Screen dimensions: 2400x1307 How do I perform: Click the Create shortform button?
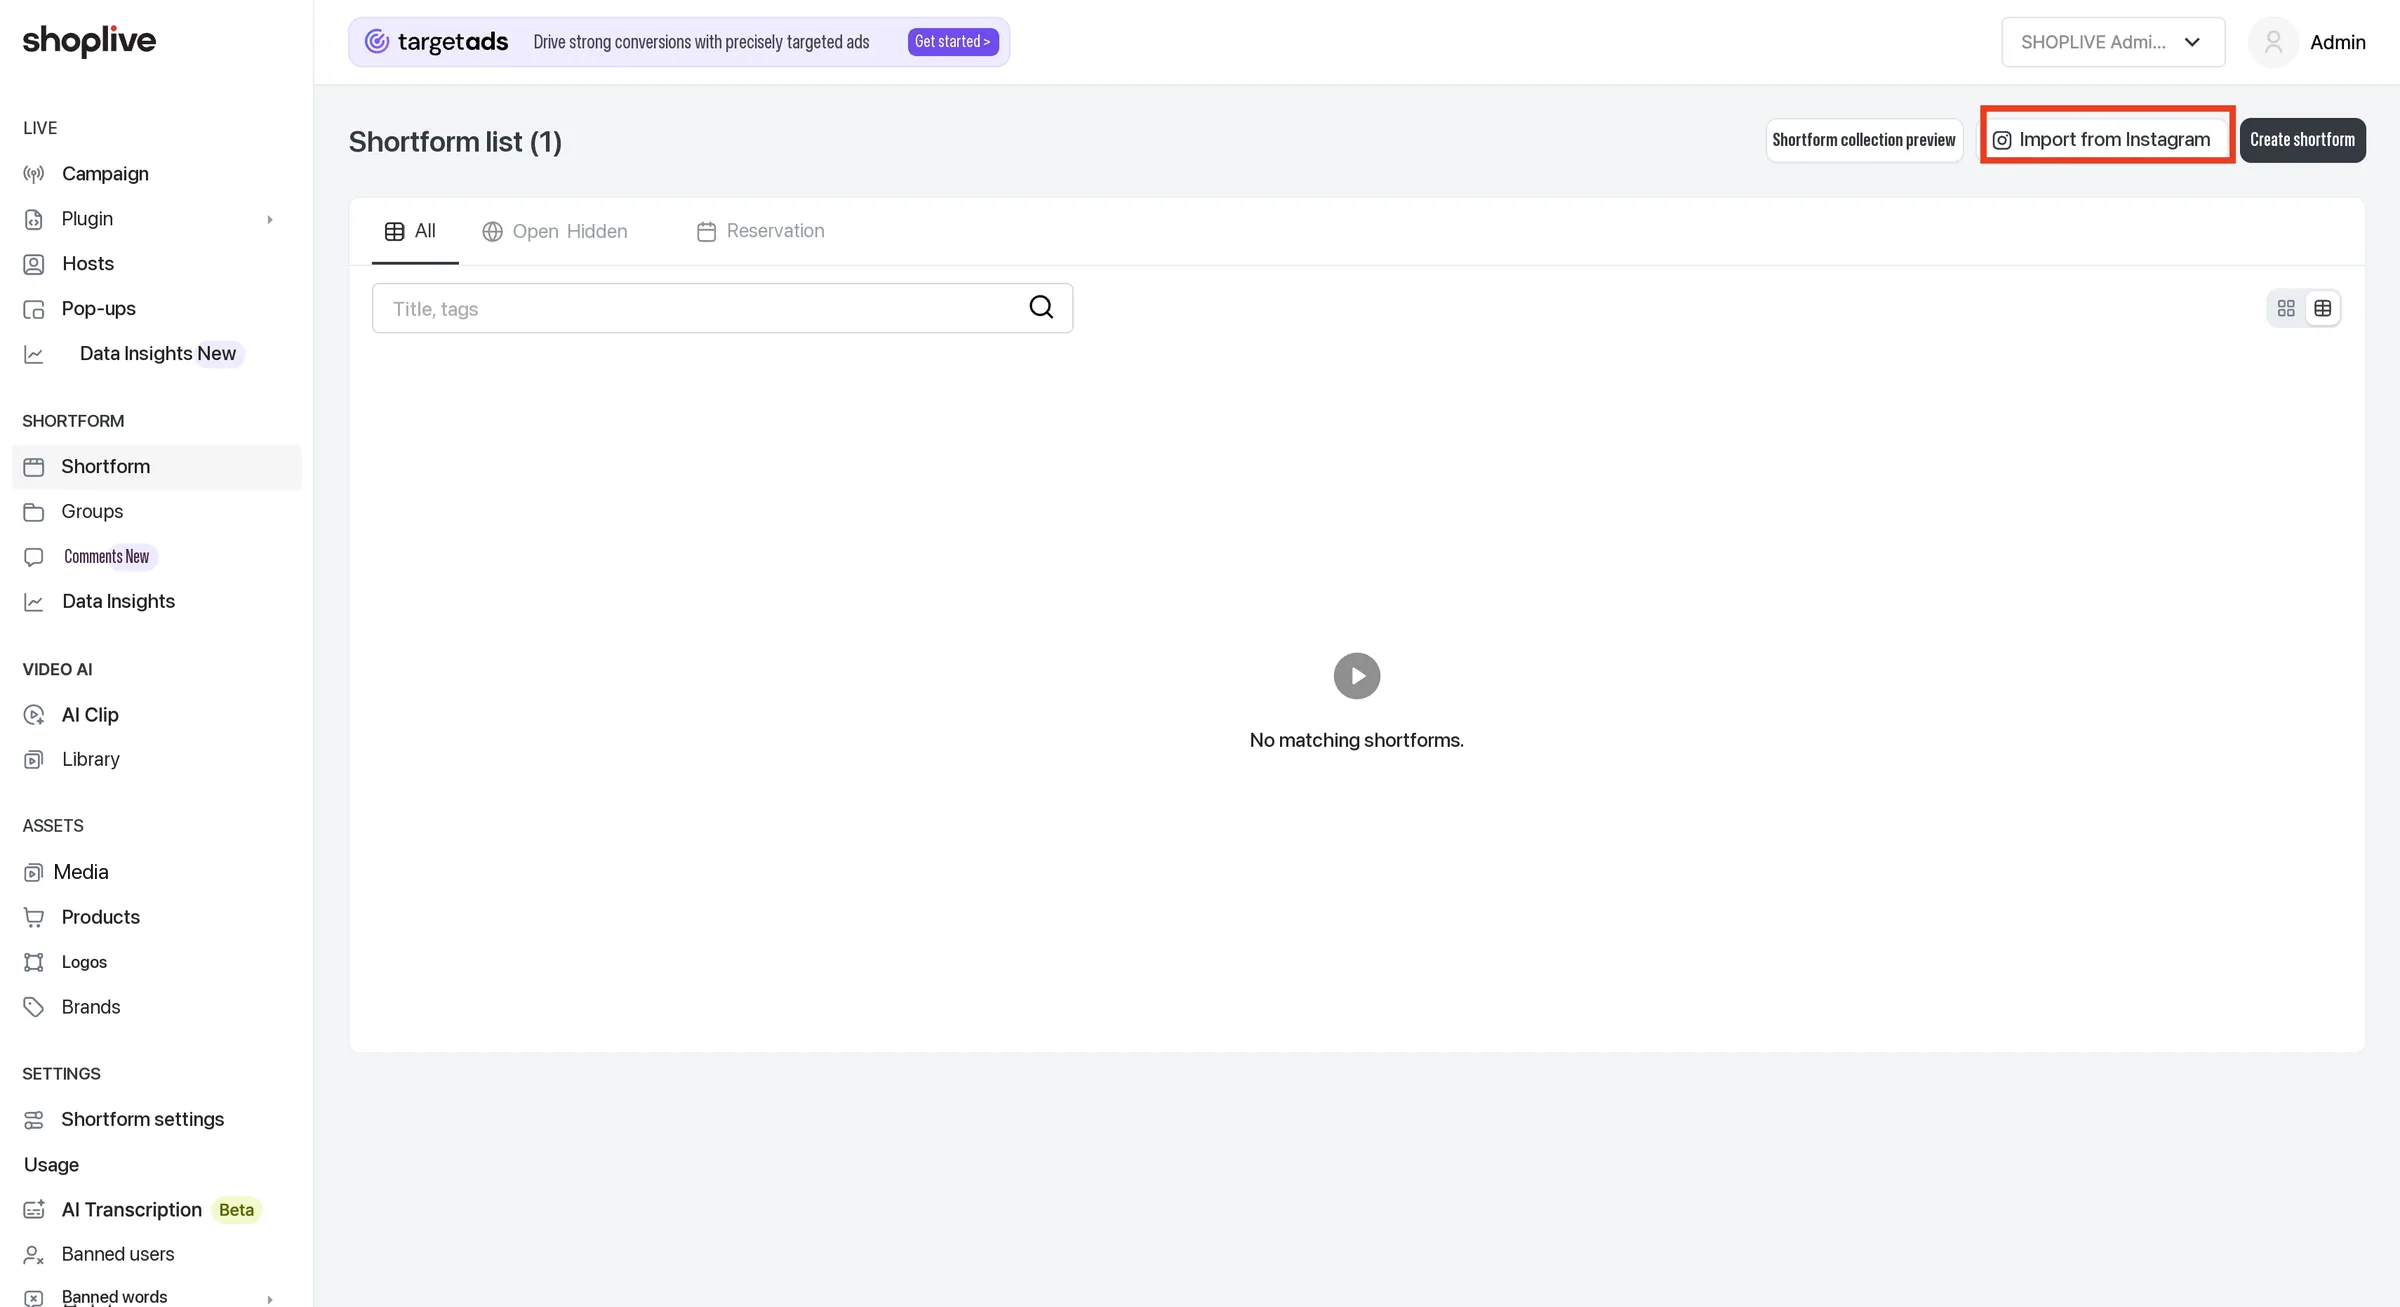2302,140
